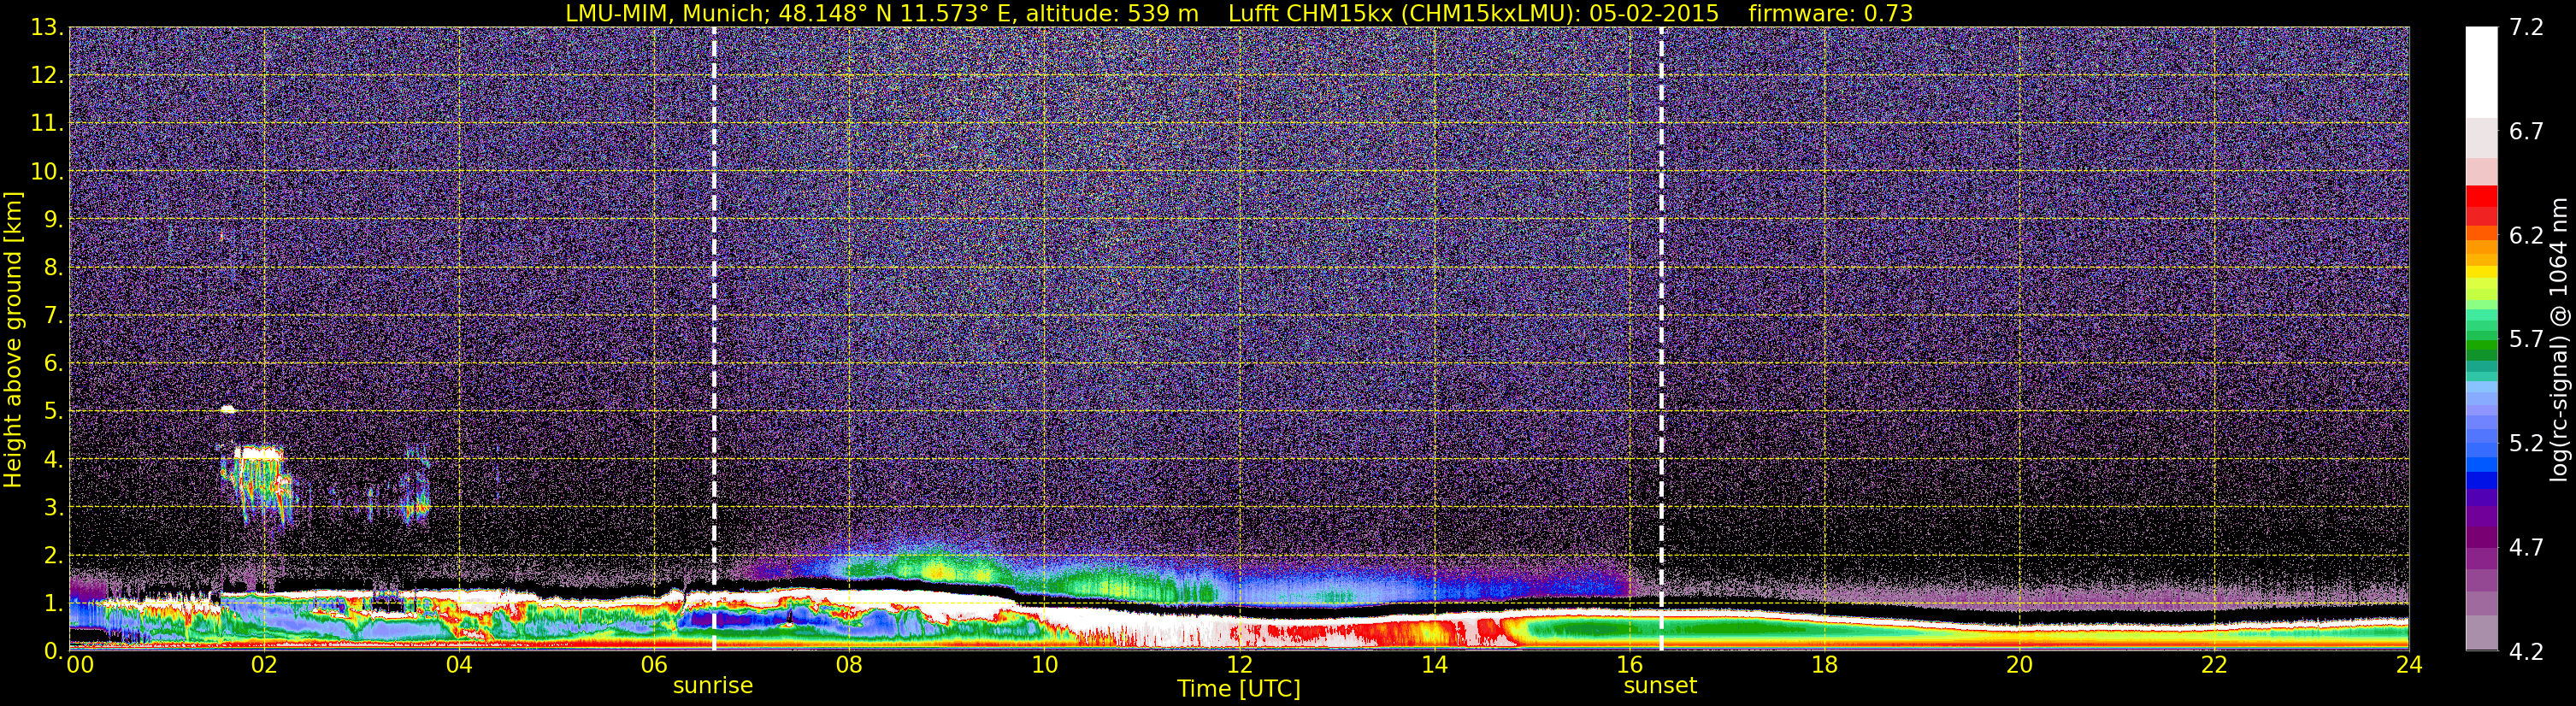Click the colorbar tick value 6.2
The height and width of the screenshot is (706, 2576).
(2526, 236)
